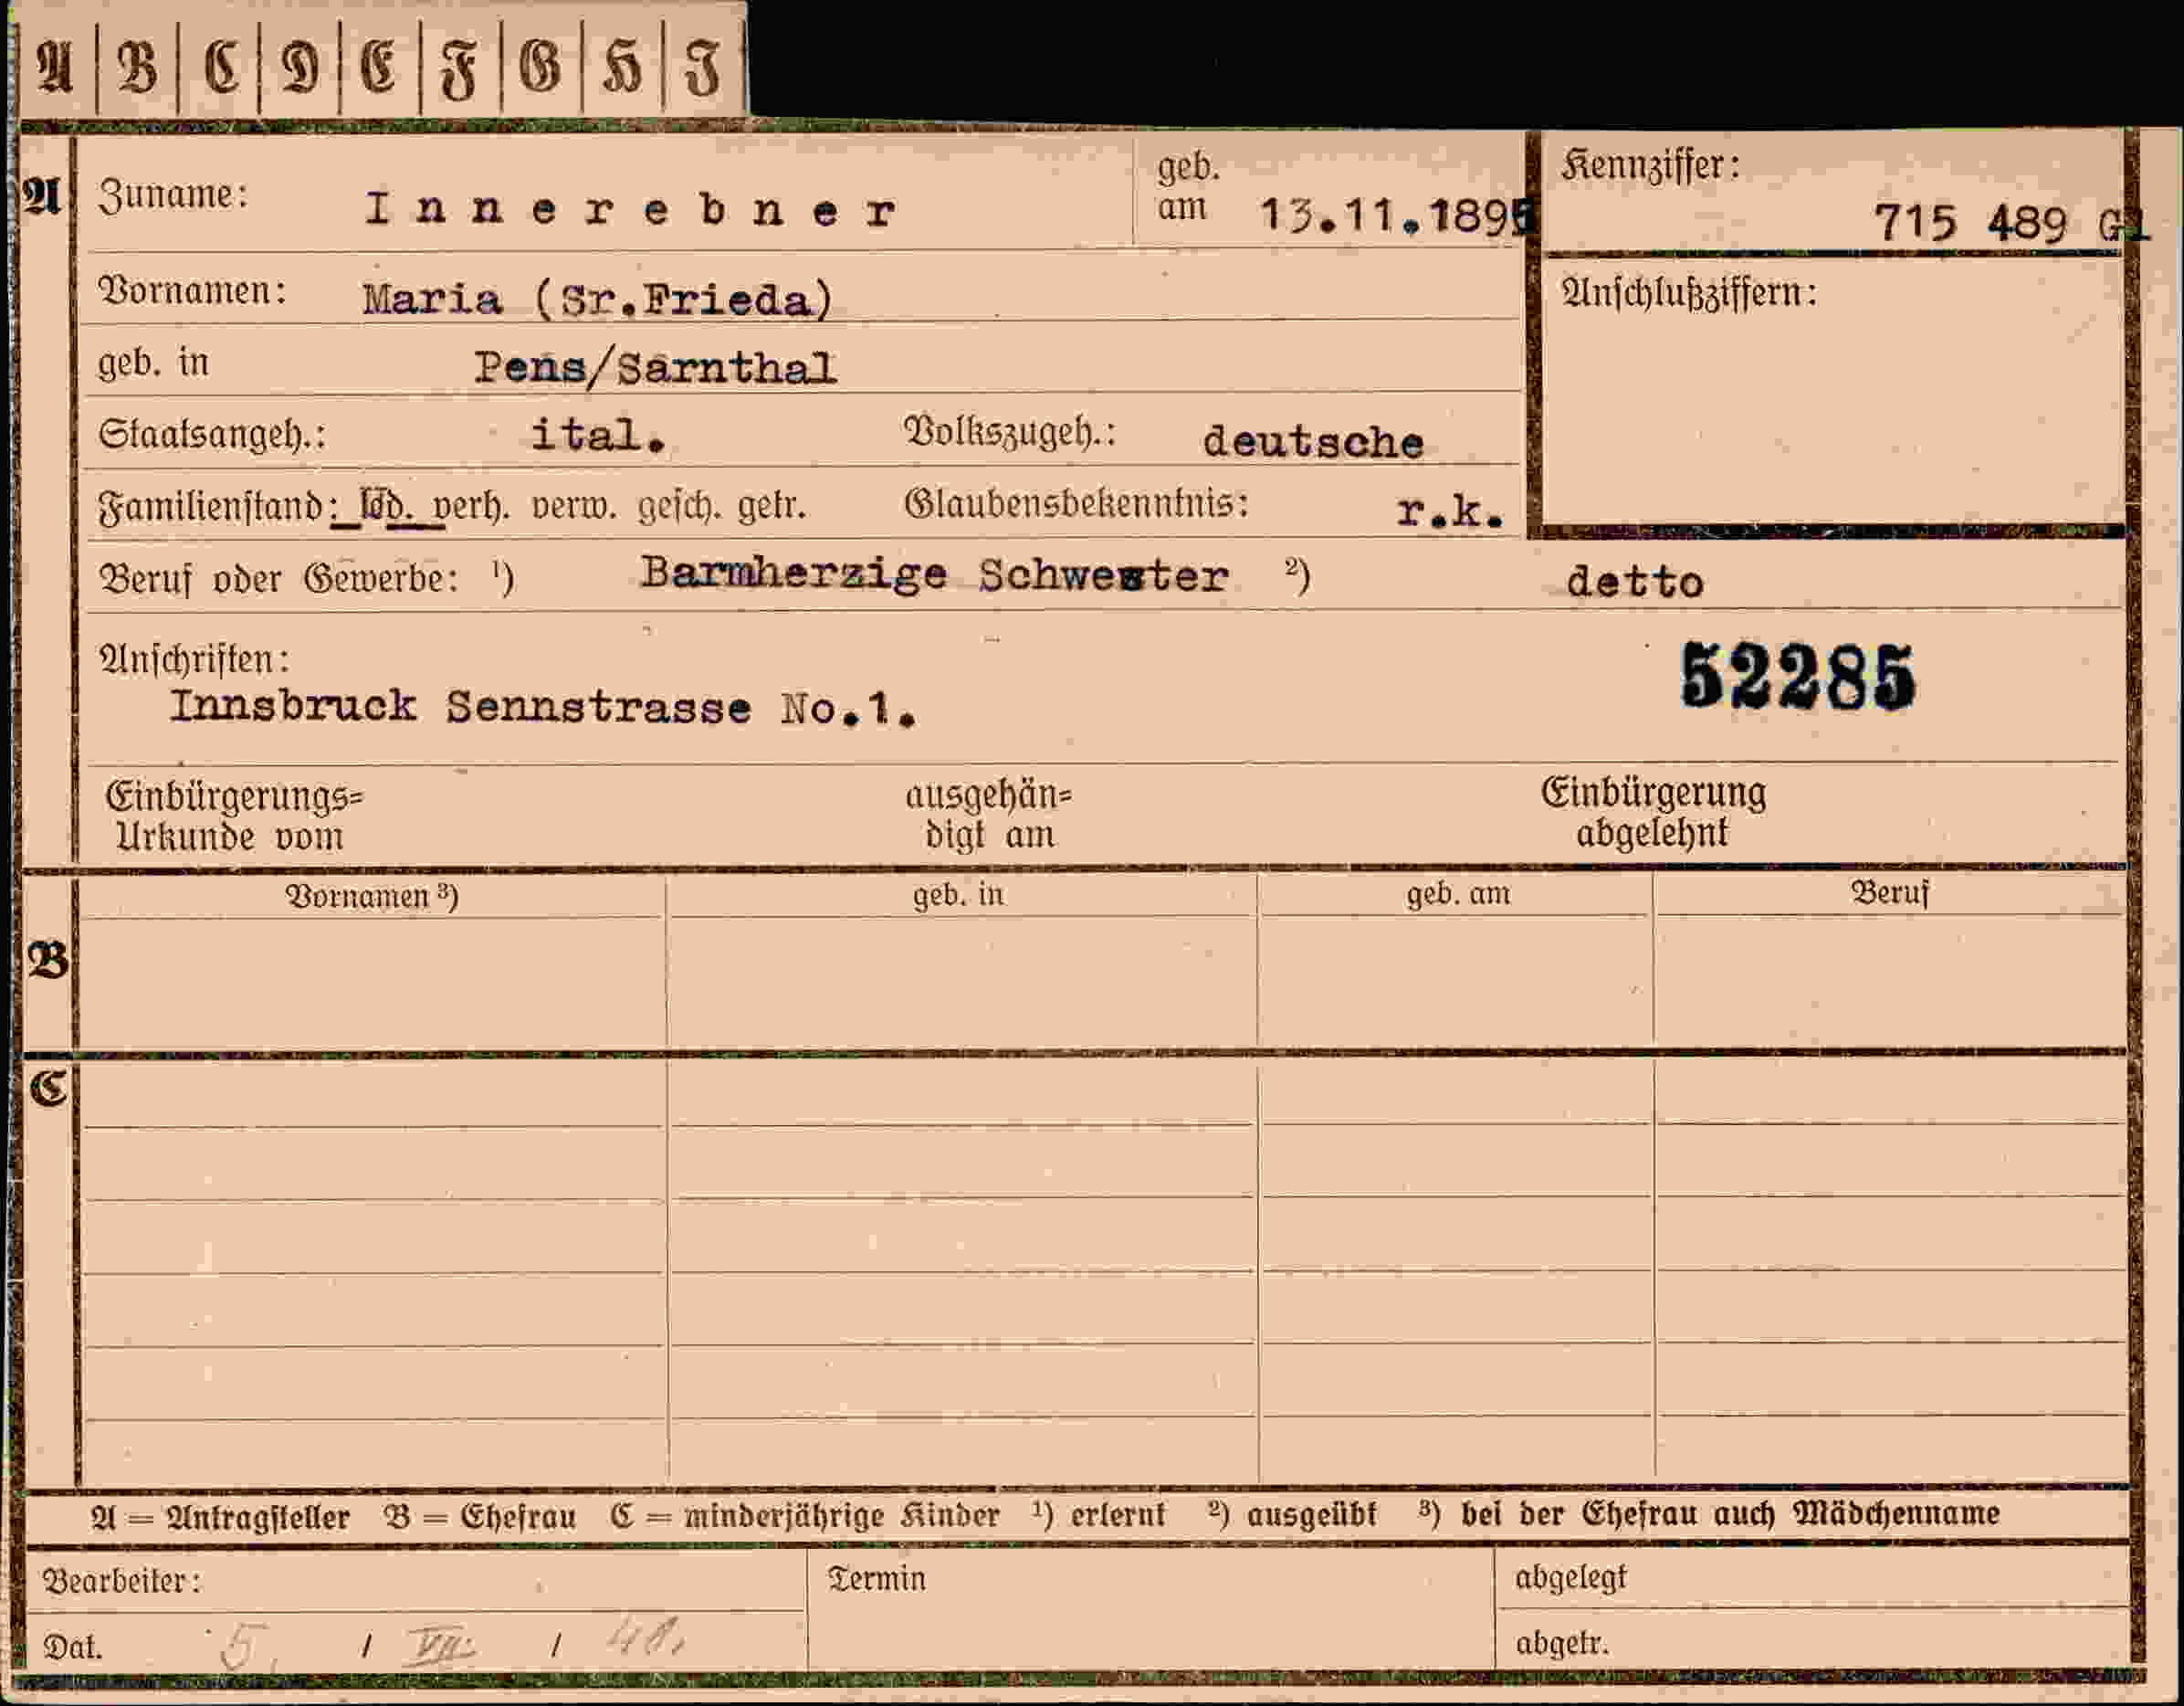This screenshot has height=1706, width=2184.
Task: Click the Kennziffer label
Action: point(1651,165)
